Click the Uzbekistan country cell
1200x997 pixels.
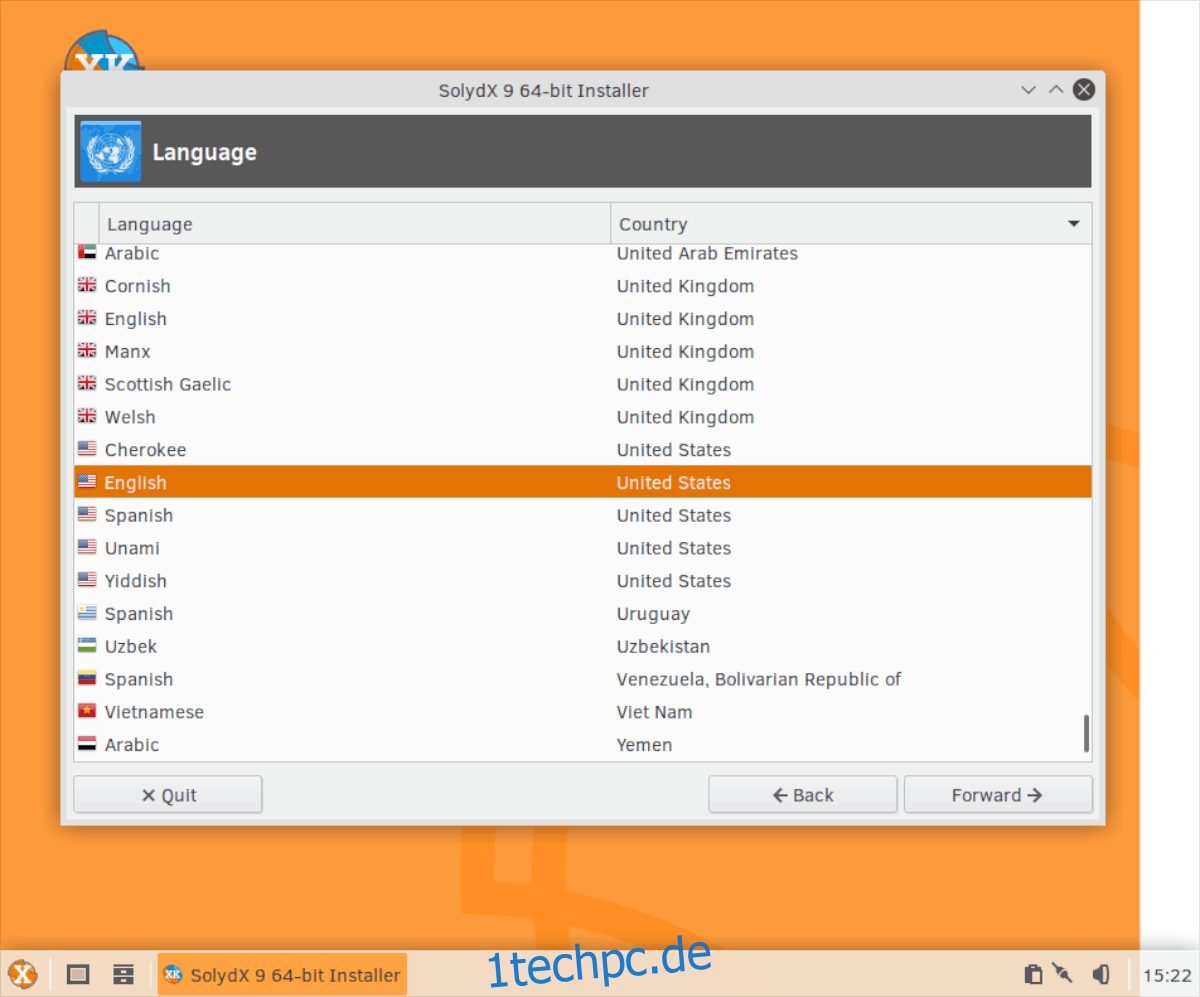point(663,646)
